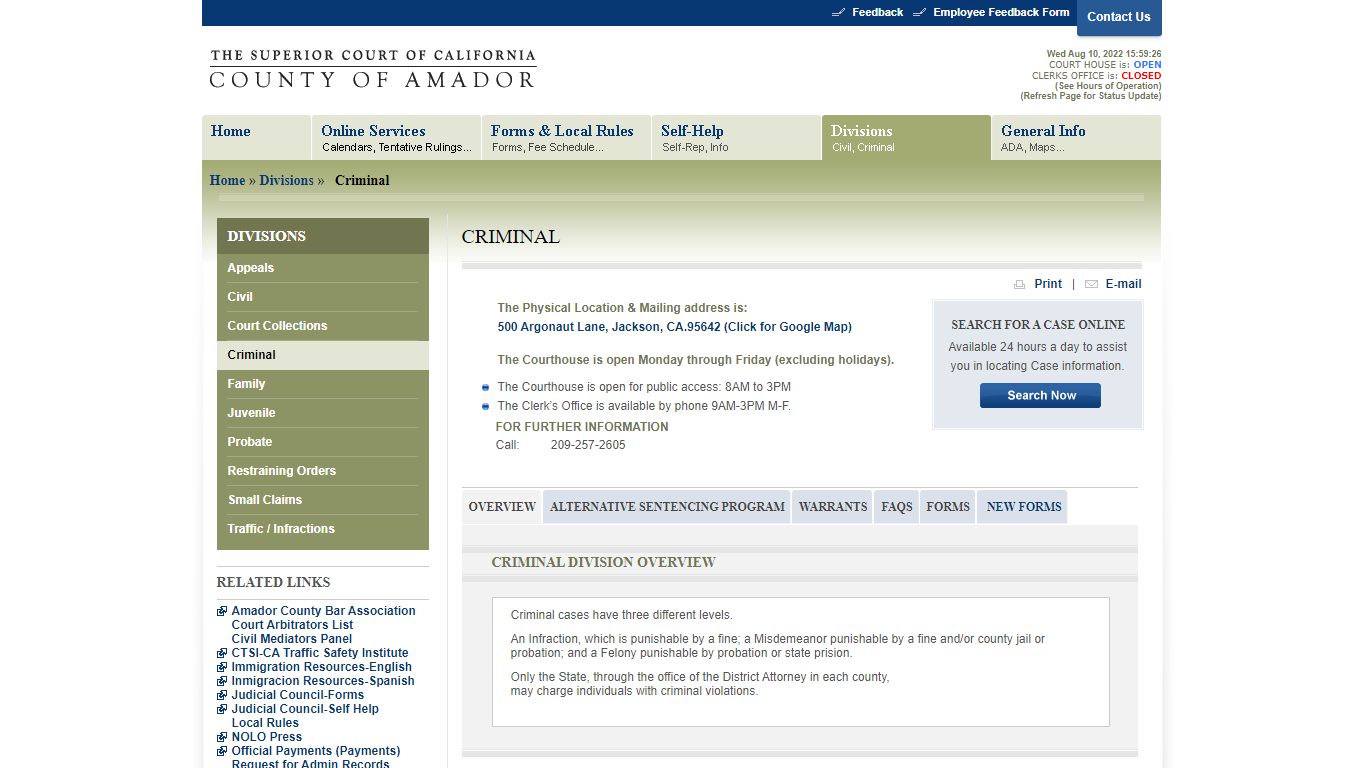Click the envelope icon beside E-mail
Viewport: 1366px width, 768px height.
click(1091, 284)
